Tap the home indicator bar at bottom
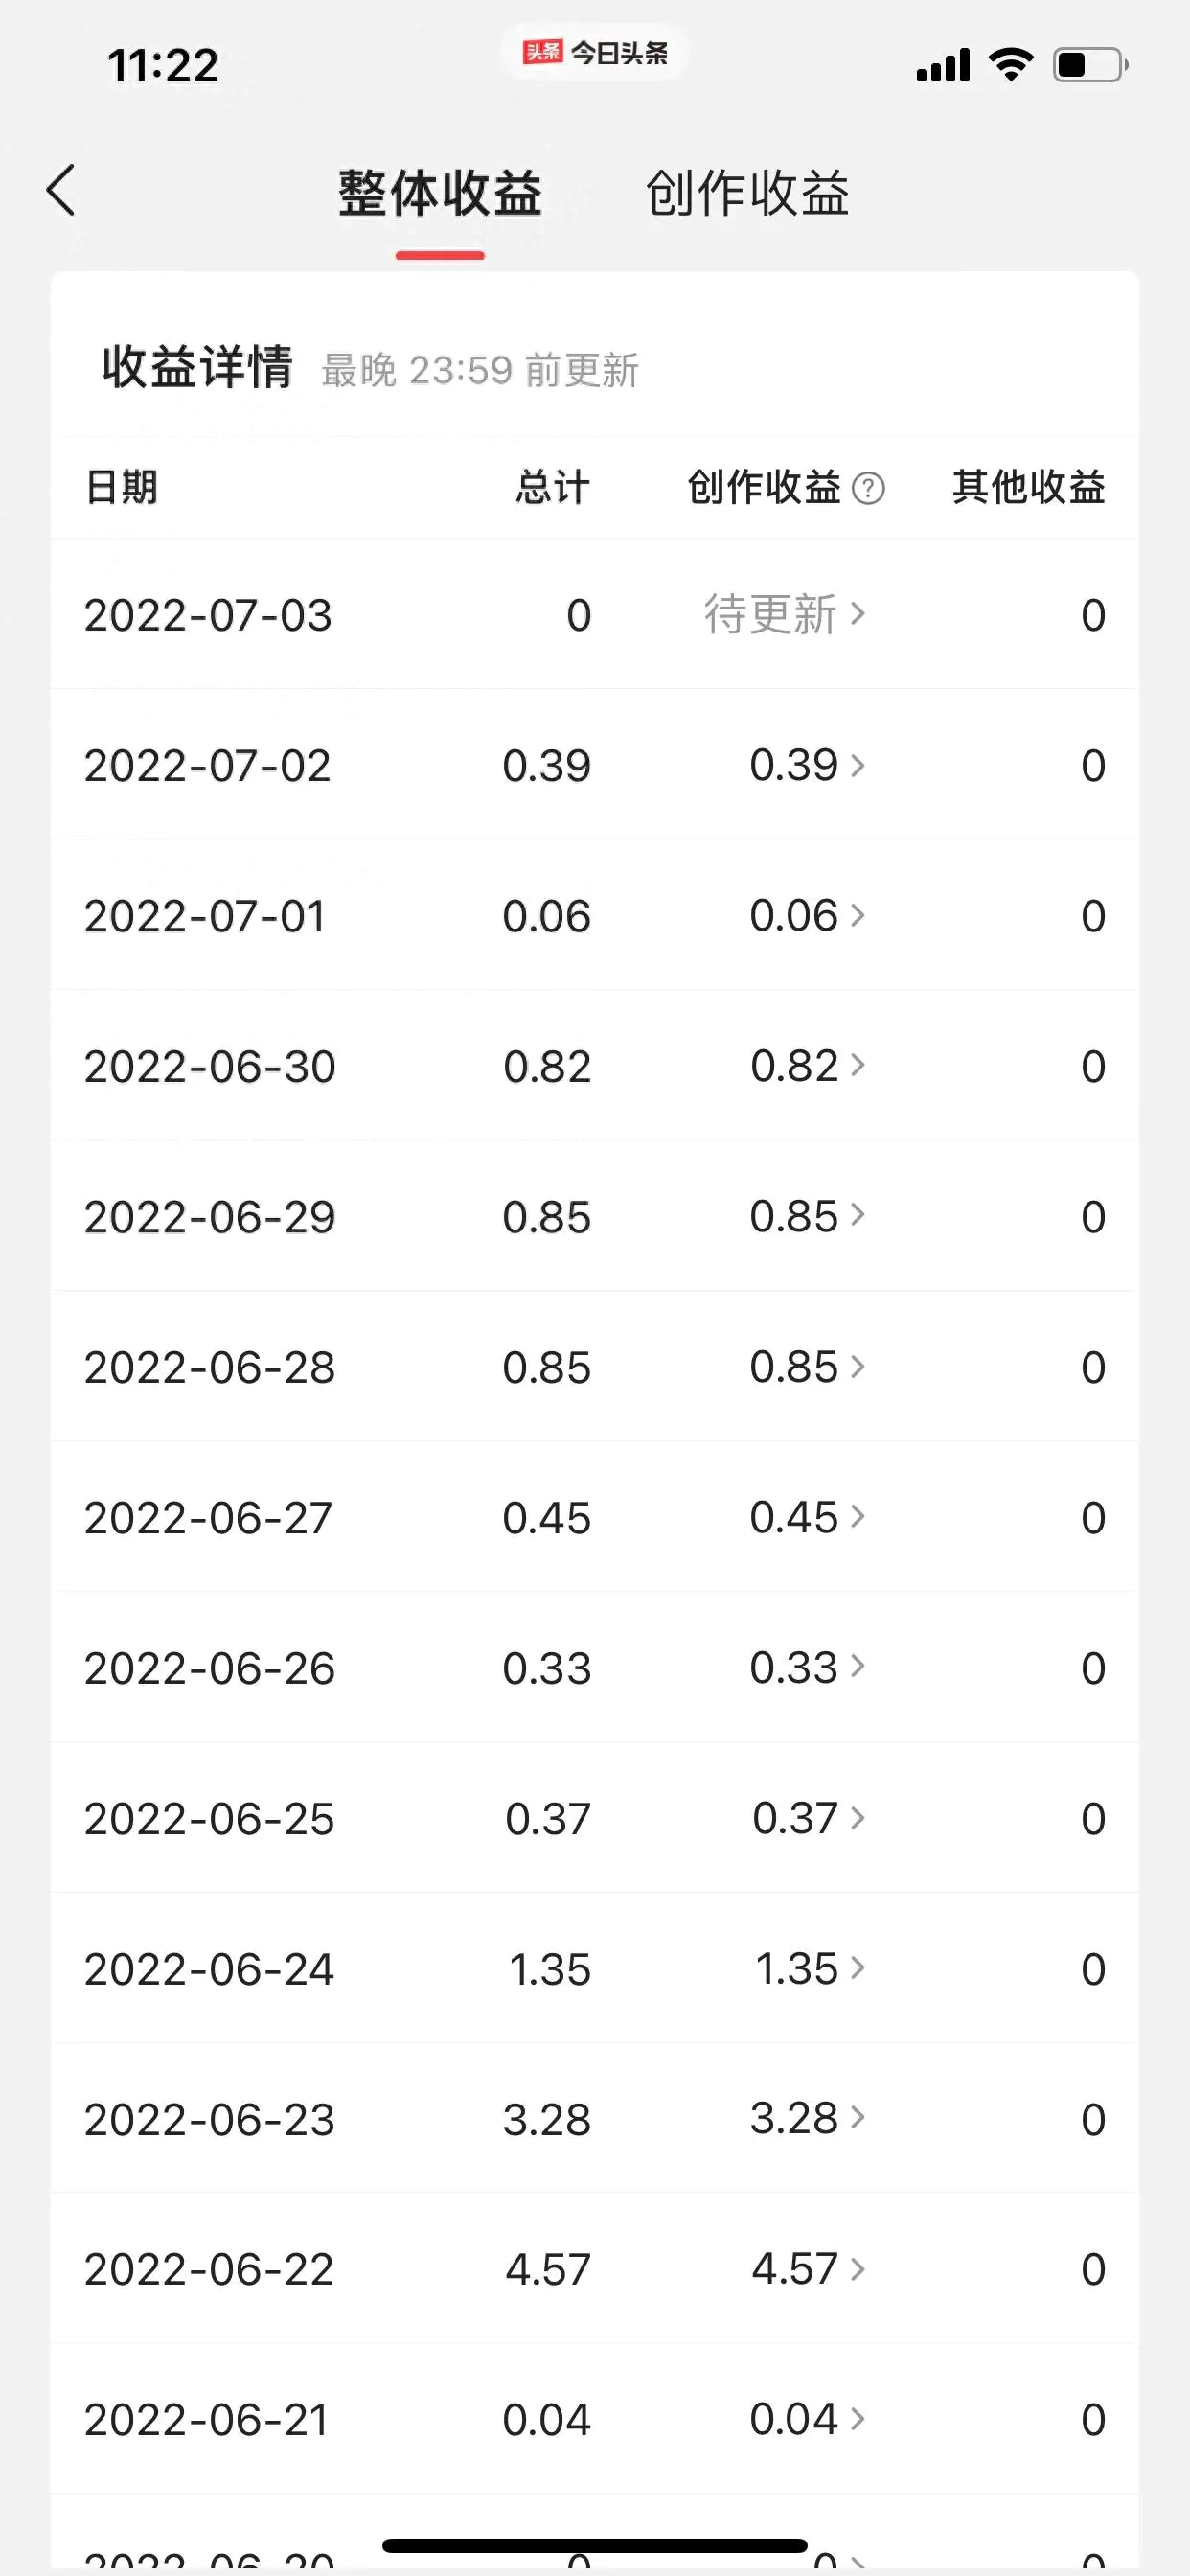 click(595, 2545)
